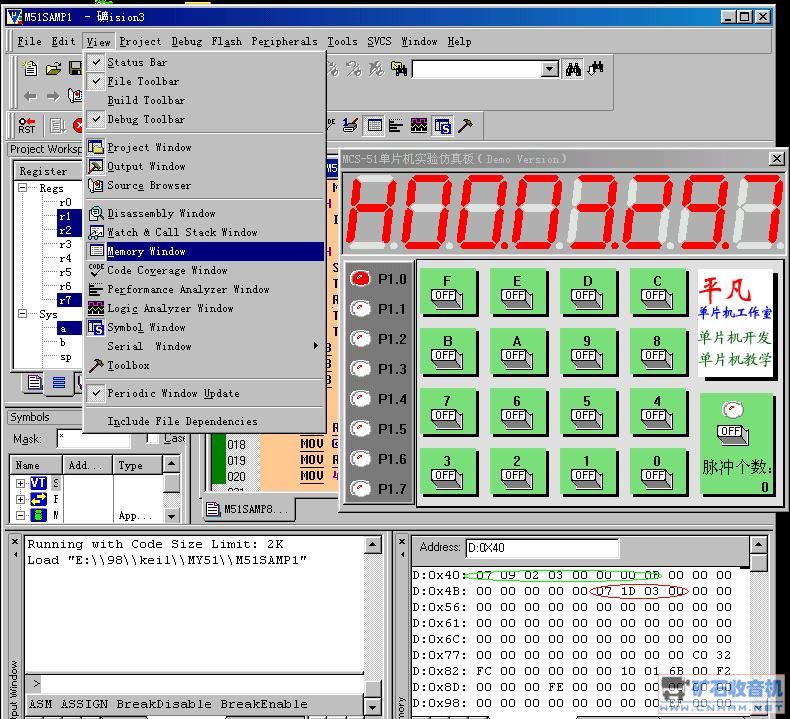Click the VT symbol tree icon
The image size is (790, 719).
(x=38, y=483)
